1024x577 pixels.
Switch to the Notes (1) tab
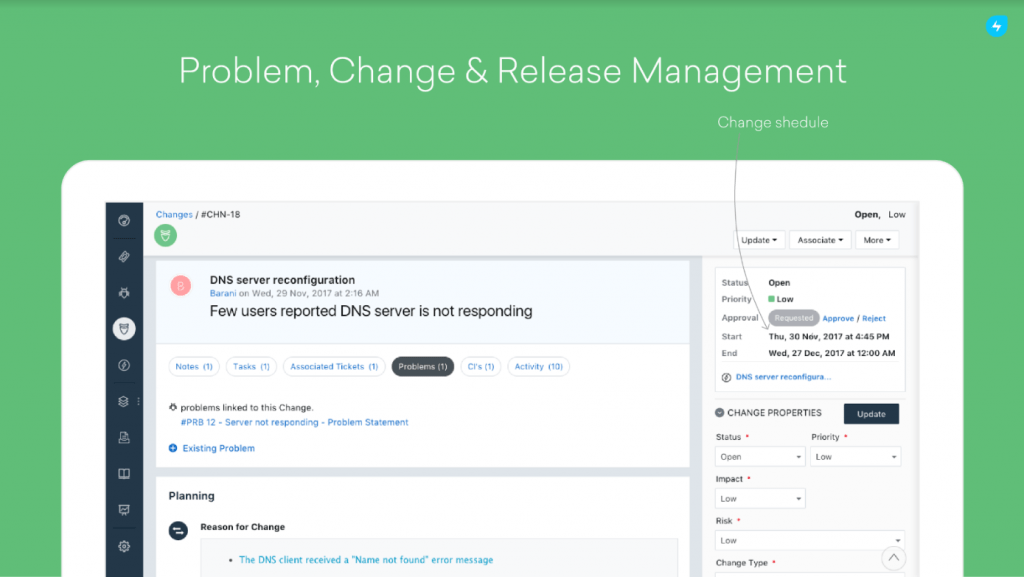click(194, 367)
